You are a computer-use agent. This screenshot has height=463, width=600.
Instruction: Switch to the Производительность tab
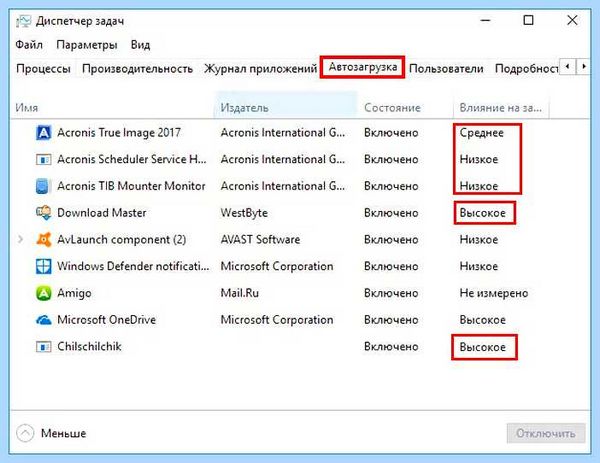click(137, 68)
